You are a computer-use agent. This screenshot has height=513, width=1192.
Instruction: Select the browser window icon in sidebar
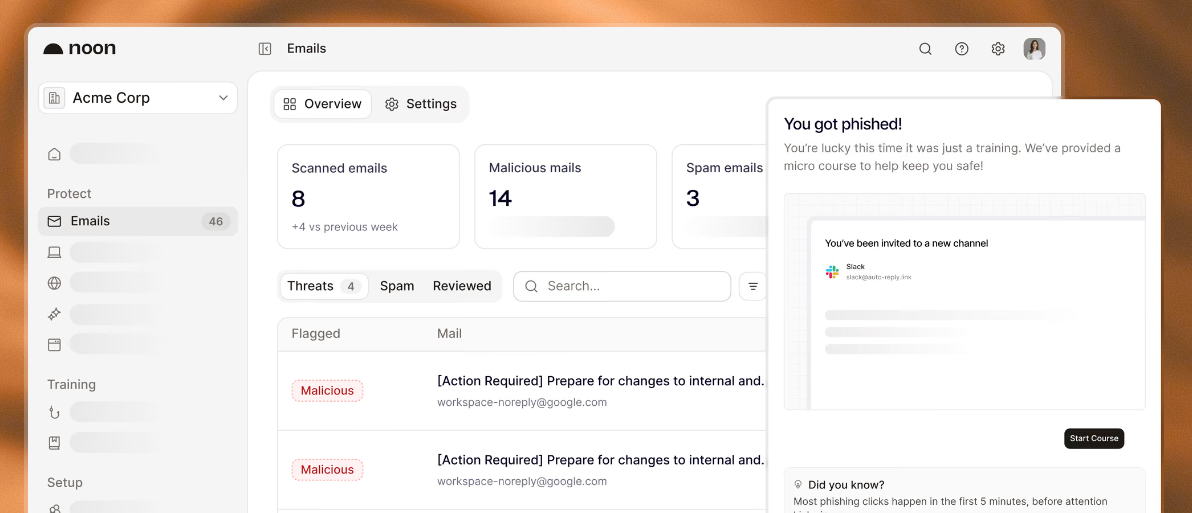[54, 344]
